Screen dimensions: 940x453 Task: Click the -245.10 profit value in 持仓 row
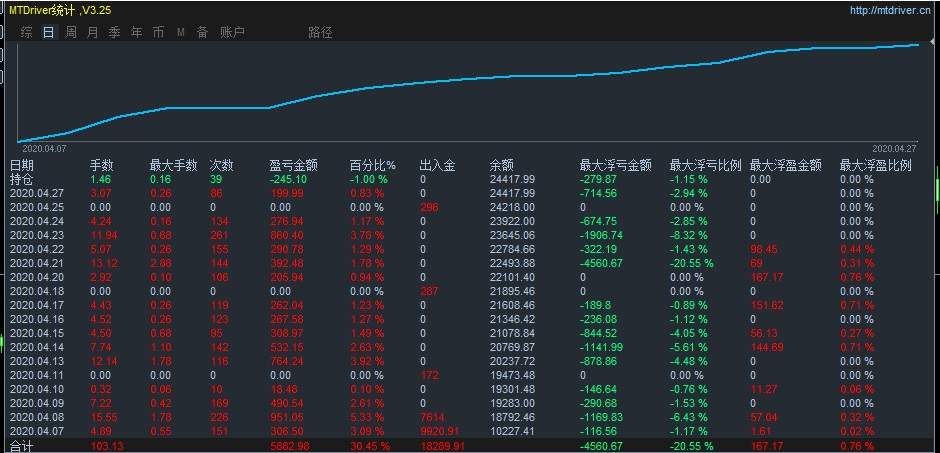tap(288, 179)
